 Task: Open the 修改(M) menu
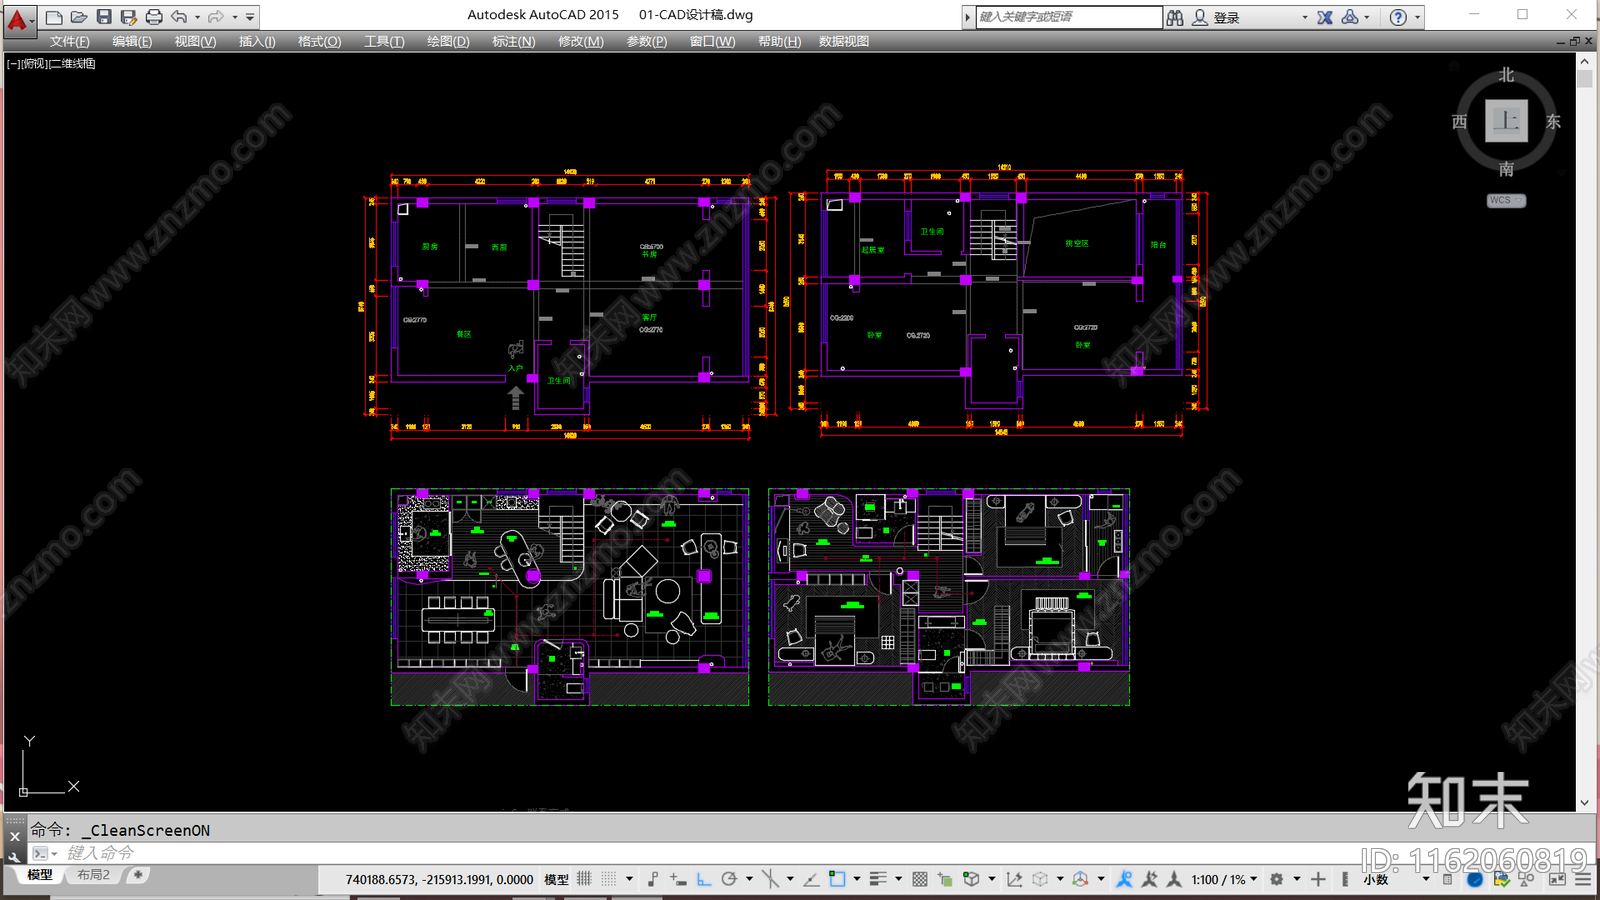pyautogui.click(x=580, y=42)
